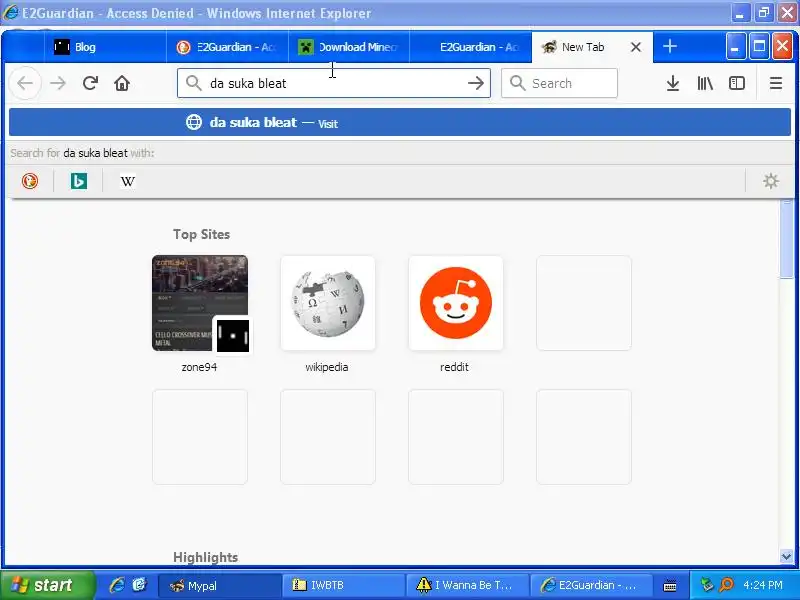Viewport: 800px width, 600px height.
Task: Click magnifier icon in Search box
Action: pos(517,83)
